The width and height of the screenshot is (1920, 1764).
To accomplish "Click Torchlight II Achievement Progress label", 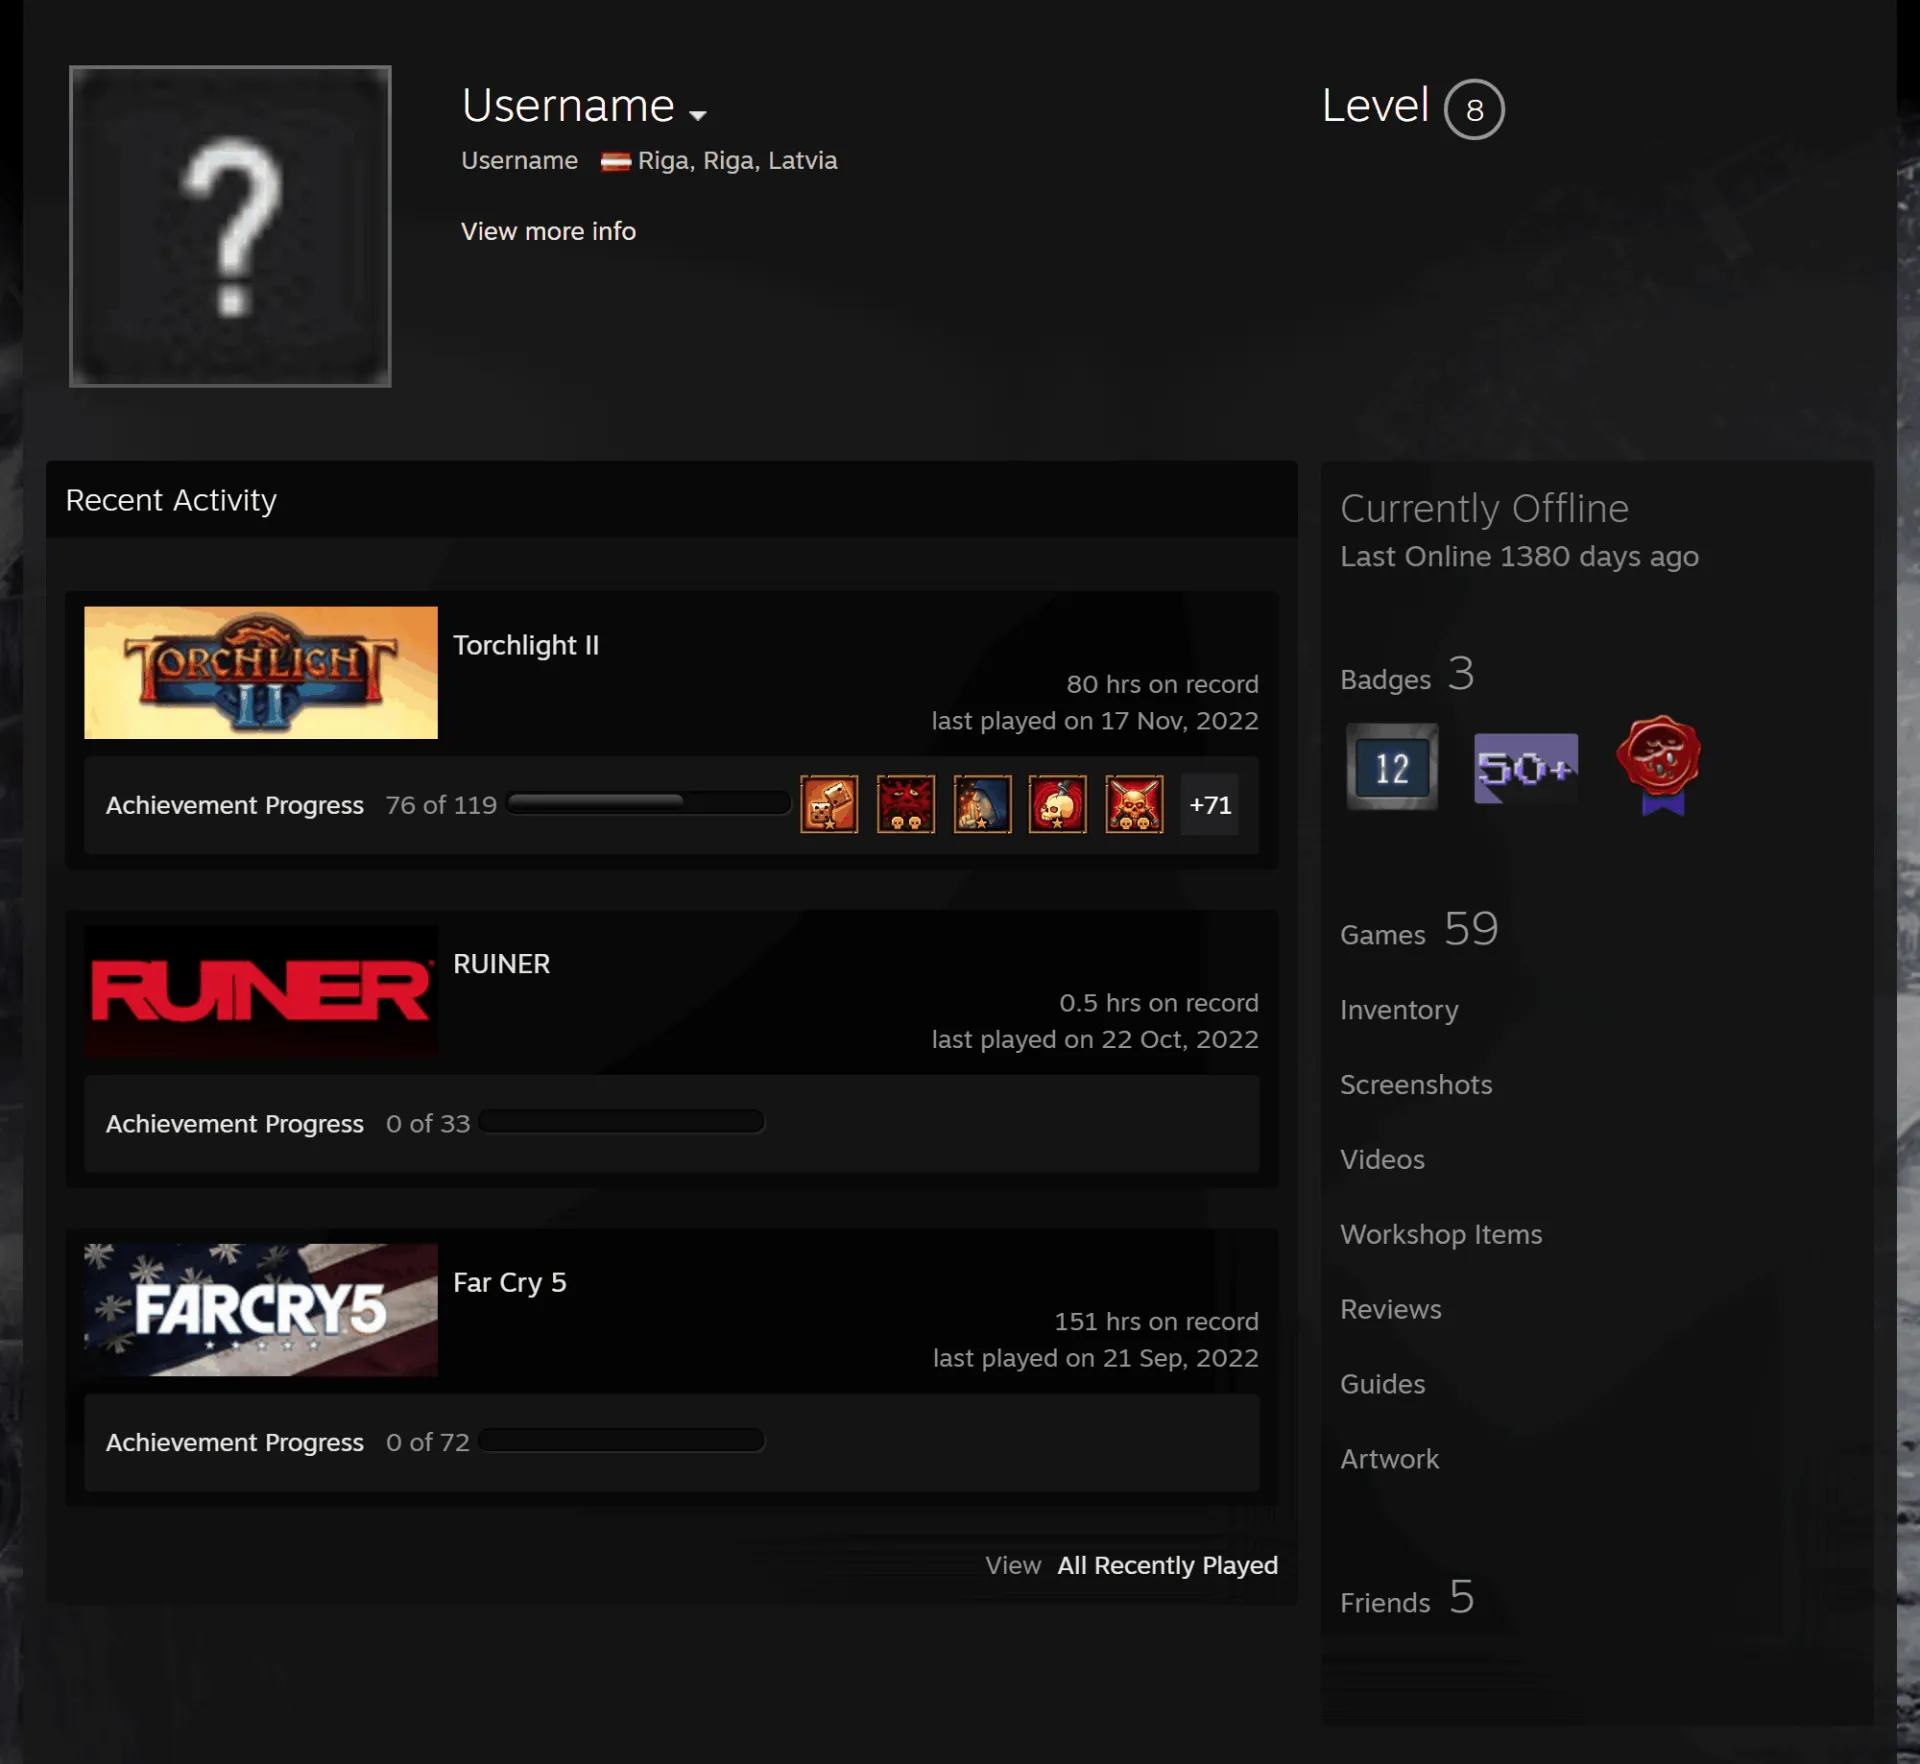I will tap(234, 805).
